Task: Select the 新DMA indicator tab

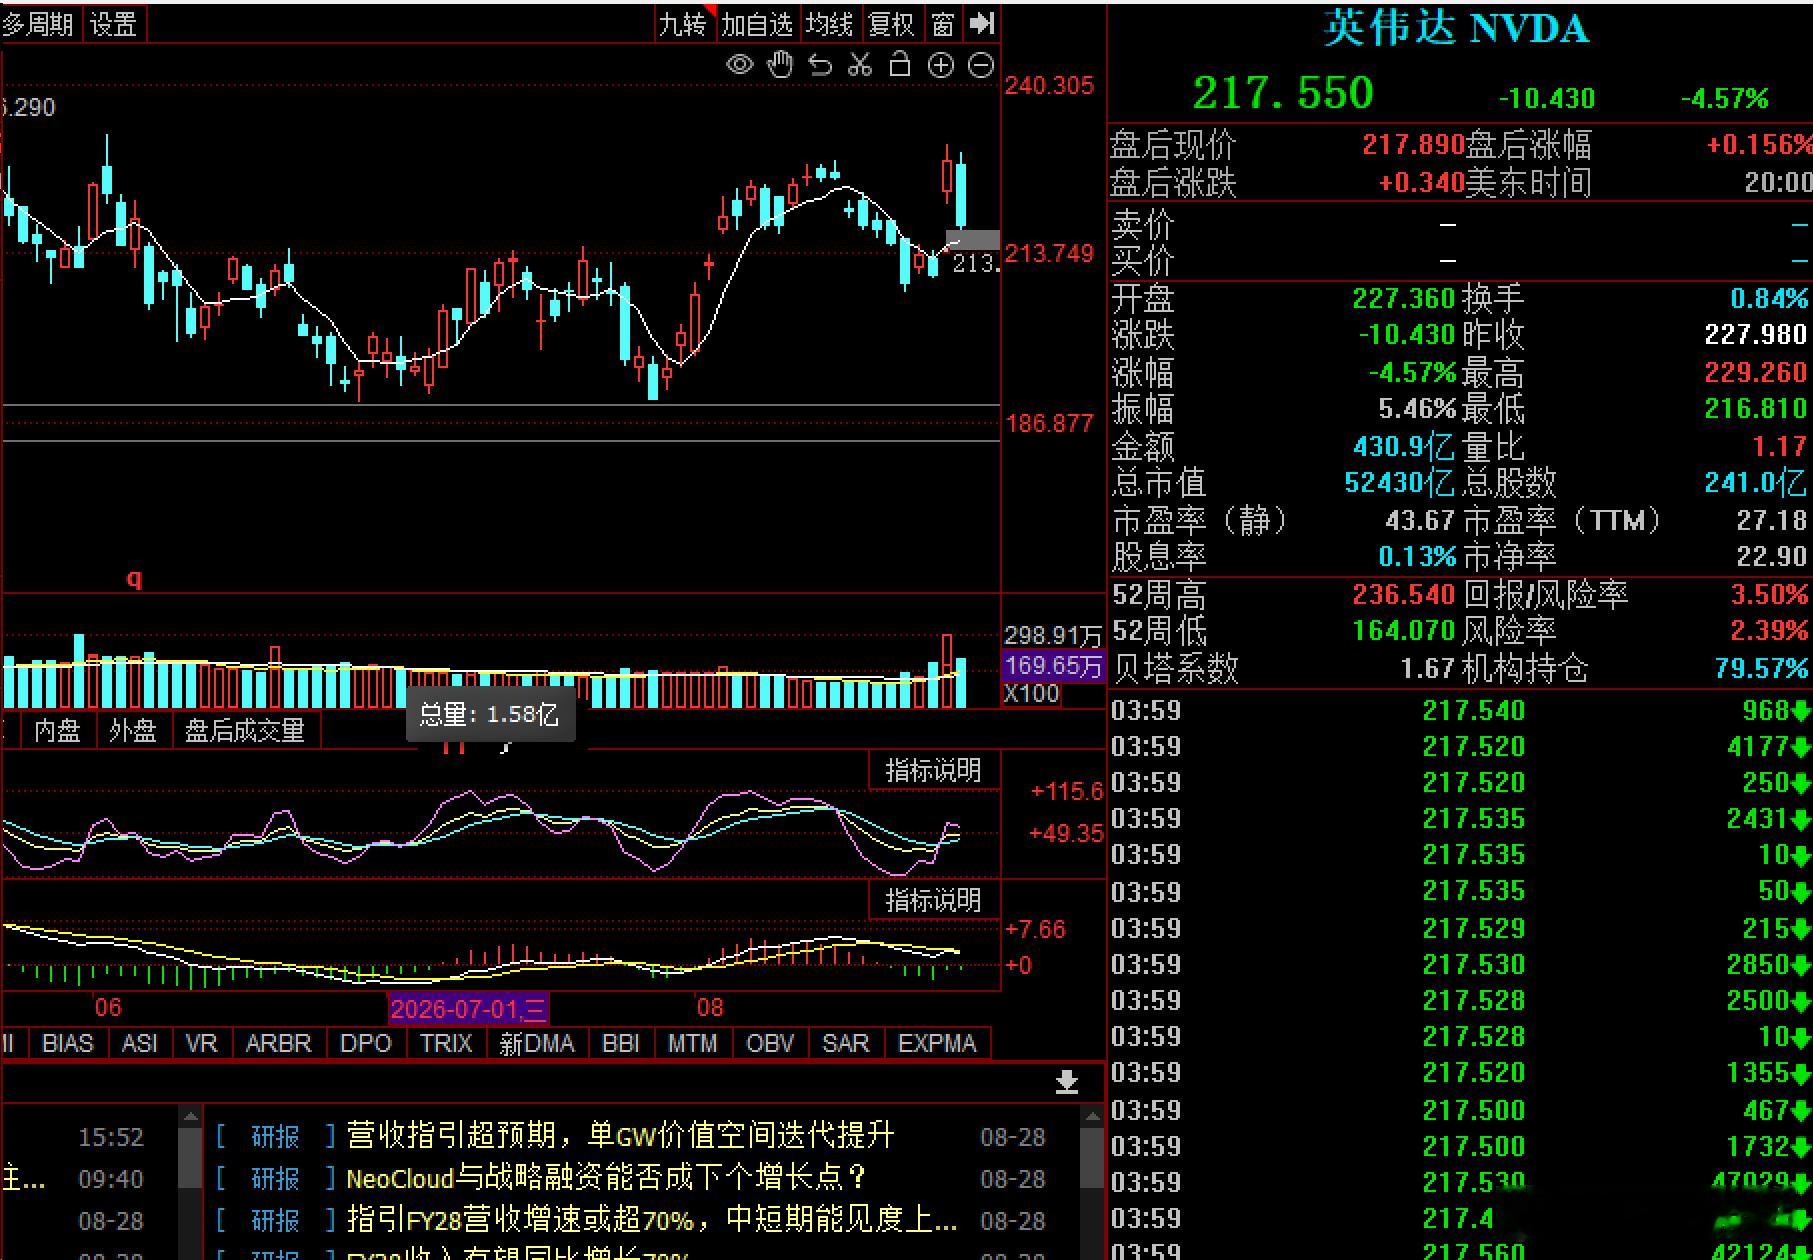Action: tap(537, 1043)
